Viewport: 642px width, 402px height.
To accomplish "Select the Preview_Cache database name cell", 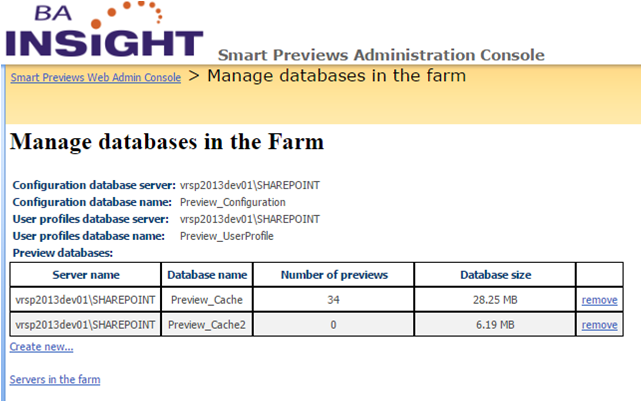I will click(x=207, y=299).
